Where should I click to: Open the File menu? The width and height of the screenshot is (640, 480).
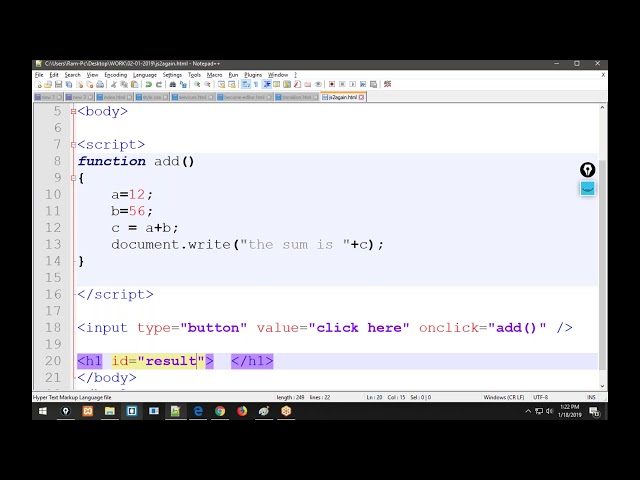(39, 75)
